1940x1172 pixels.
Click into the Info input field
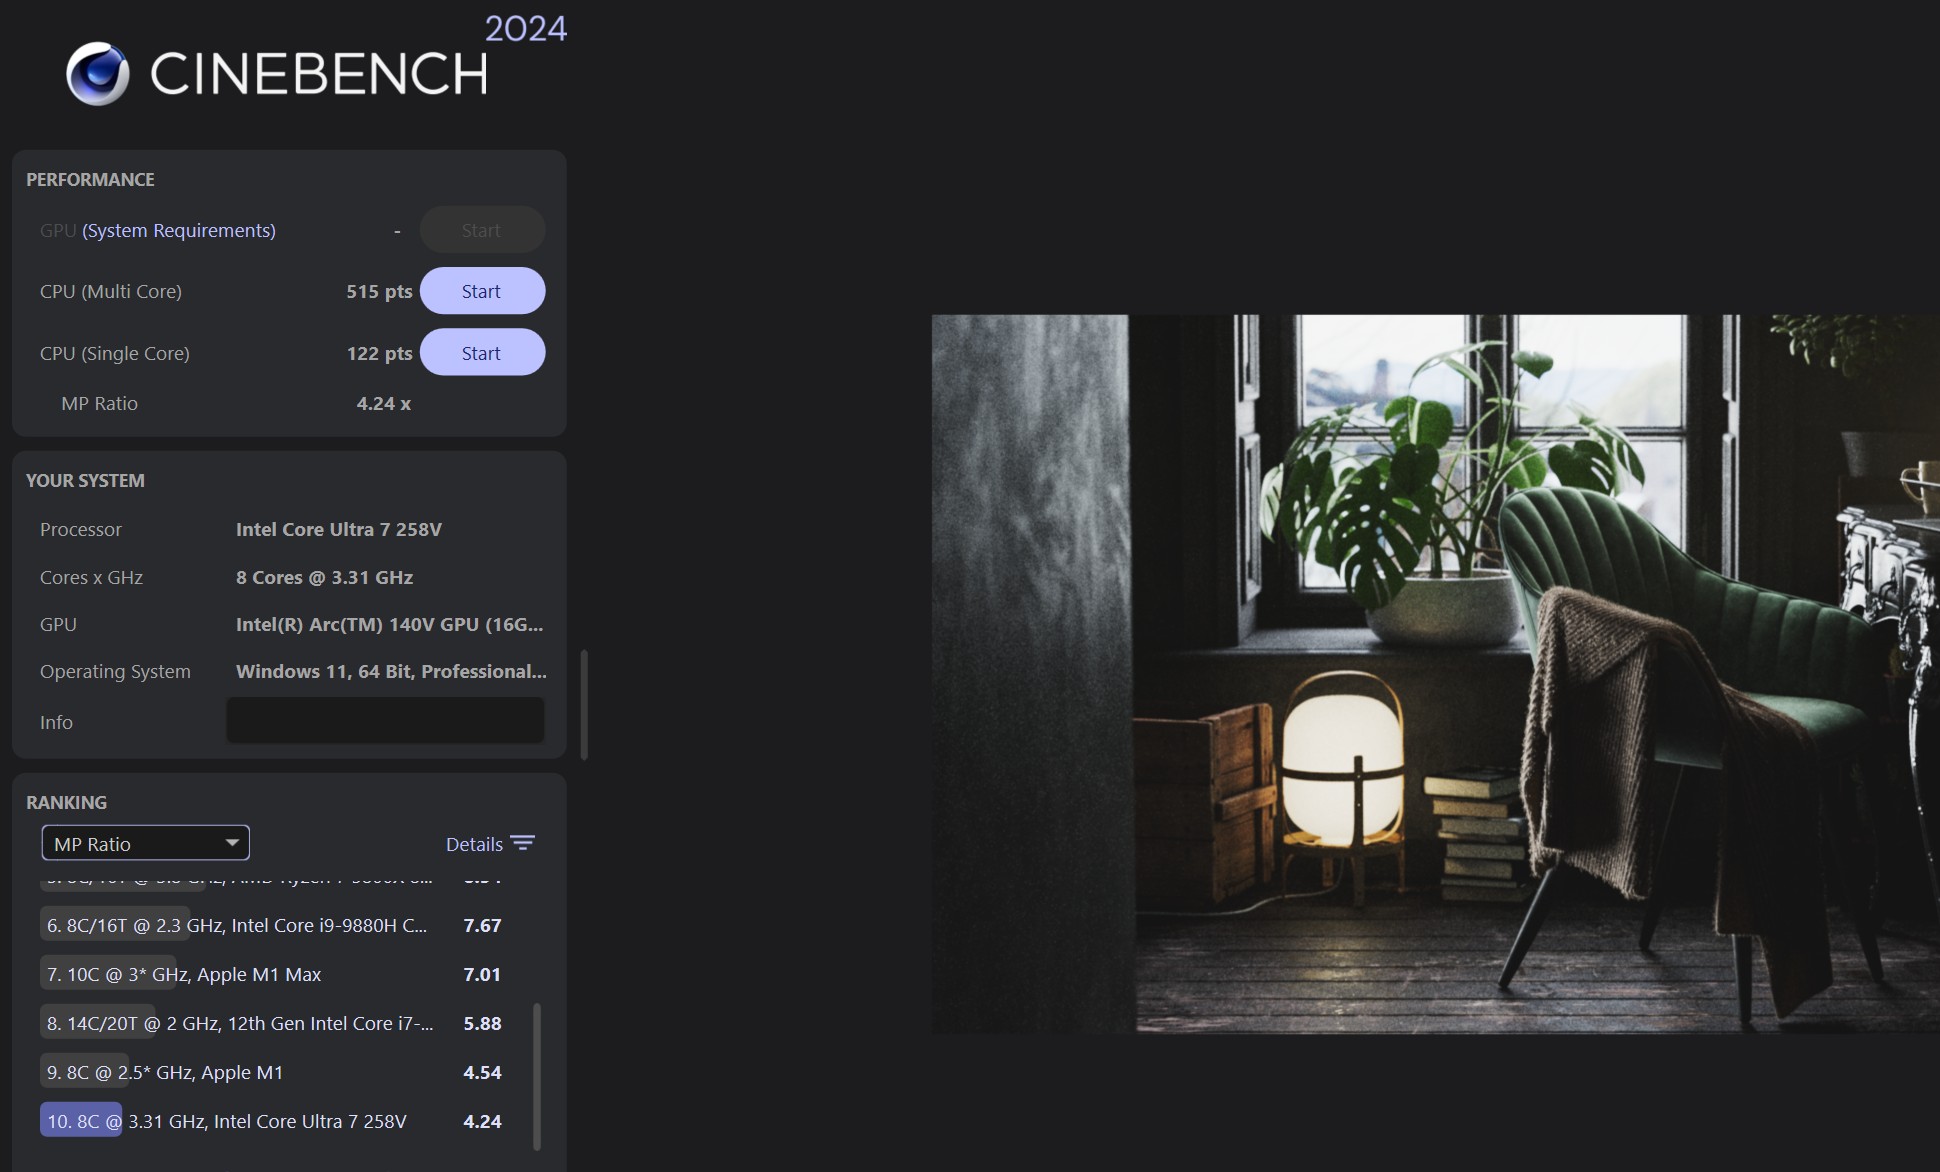point(385,720)
